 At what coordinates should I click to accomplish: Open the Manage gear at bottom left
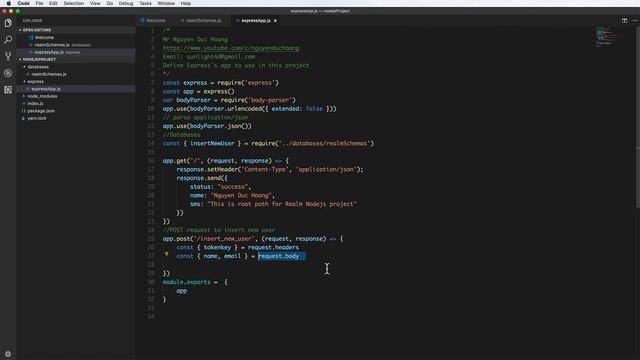[x=8, y=354]
